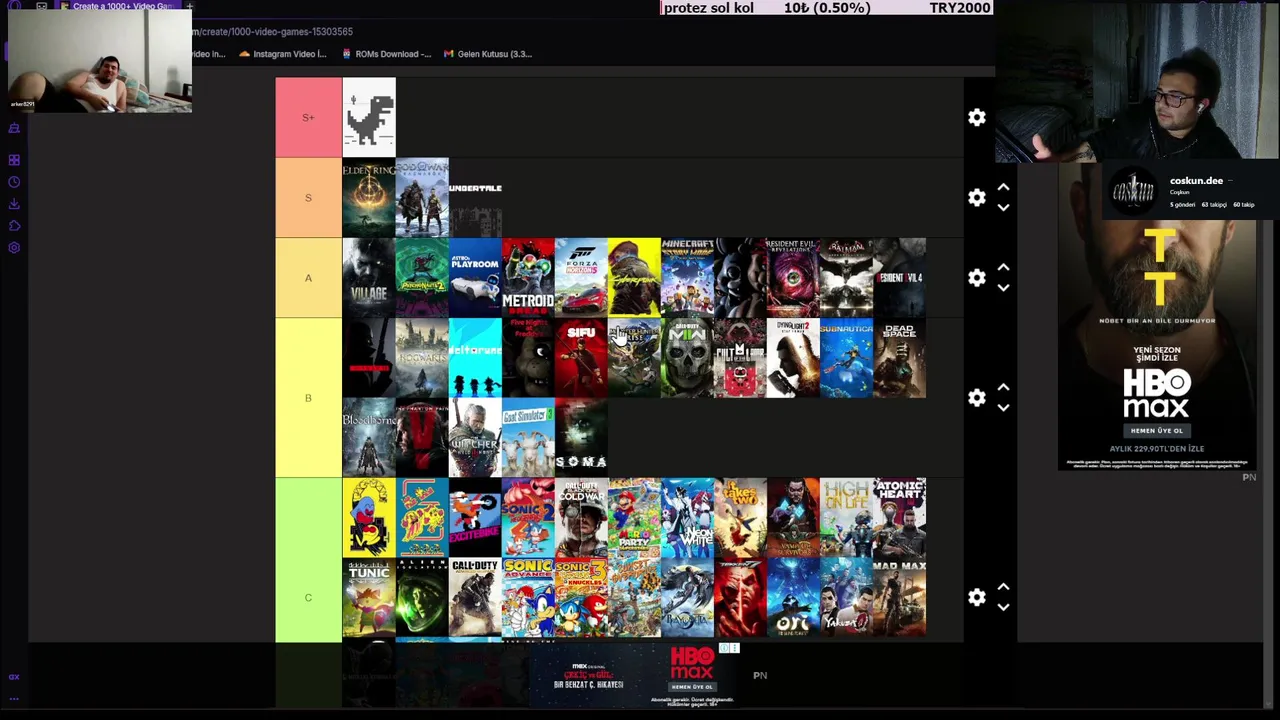
Task: Select the Dying Light 2 tile
Action: [793, 358]
